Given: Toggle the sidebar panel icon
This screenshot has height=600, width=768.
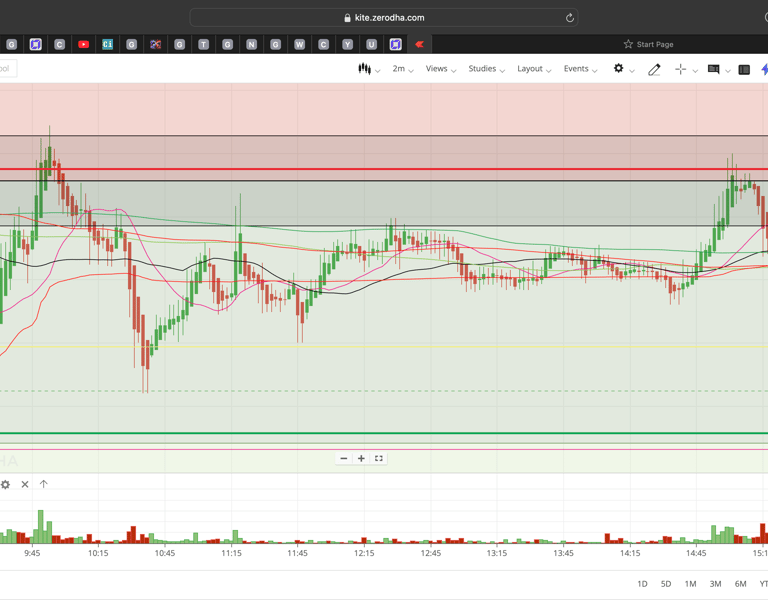Looking at the screenshot, I should (744, 70).
